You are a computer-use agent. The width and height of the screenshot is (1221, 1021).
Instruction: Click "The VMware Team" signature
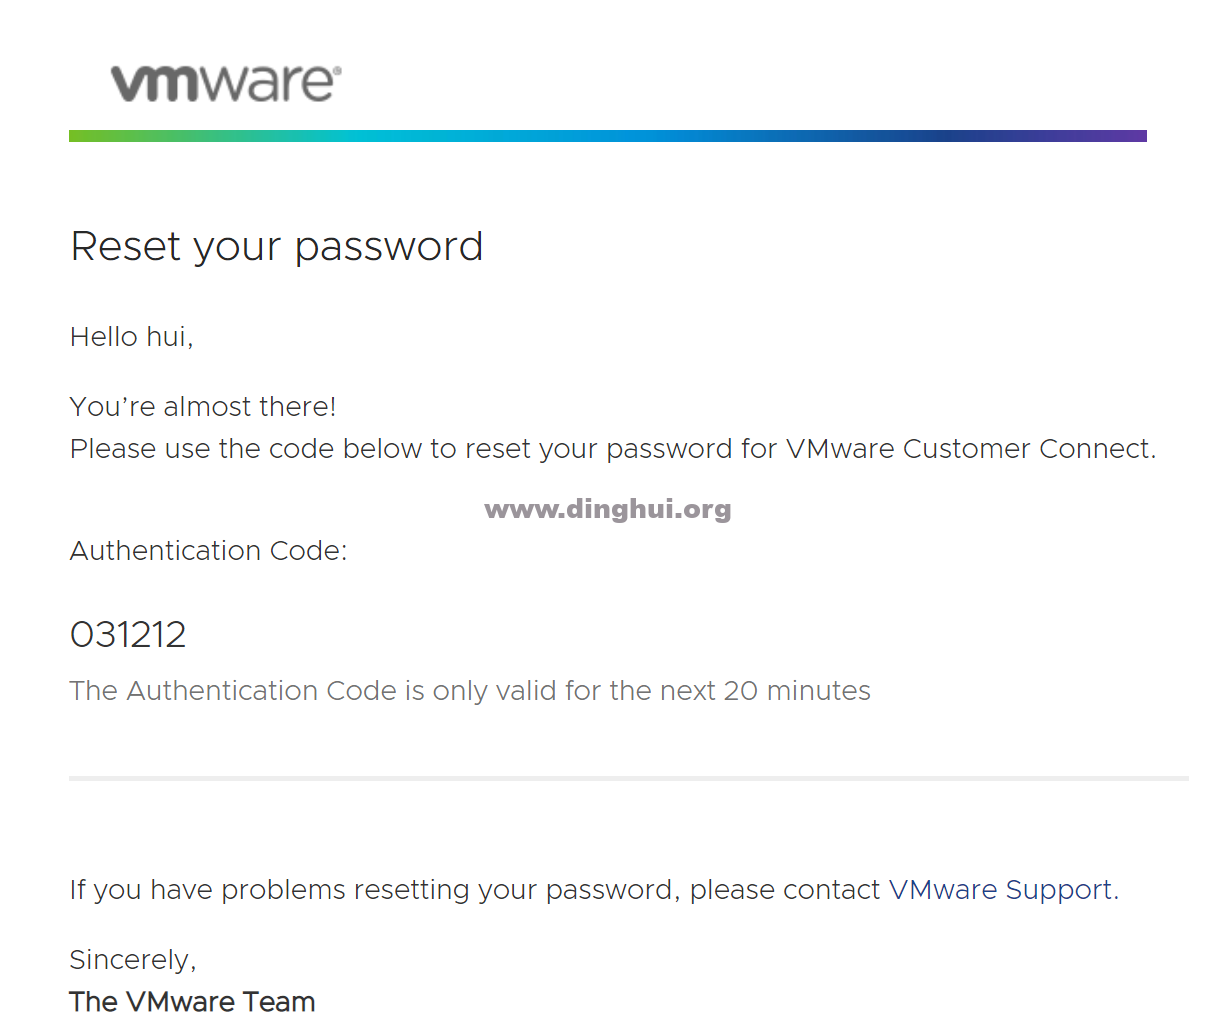coord(192,1002)
